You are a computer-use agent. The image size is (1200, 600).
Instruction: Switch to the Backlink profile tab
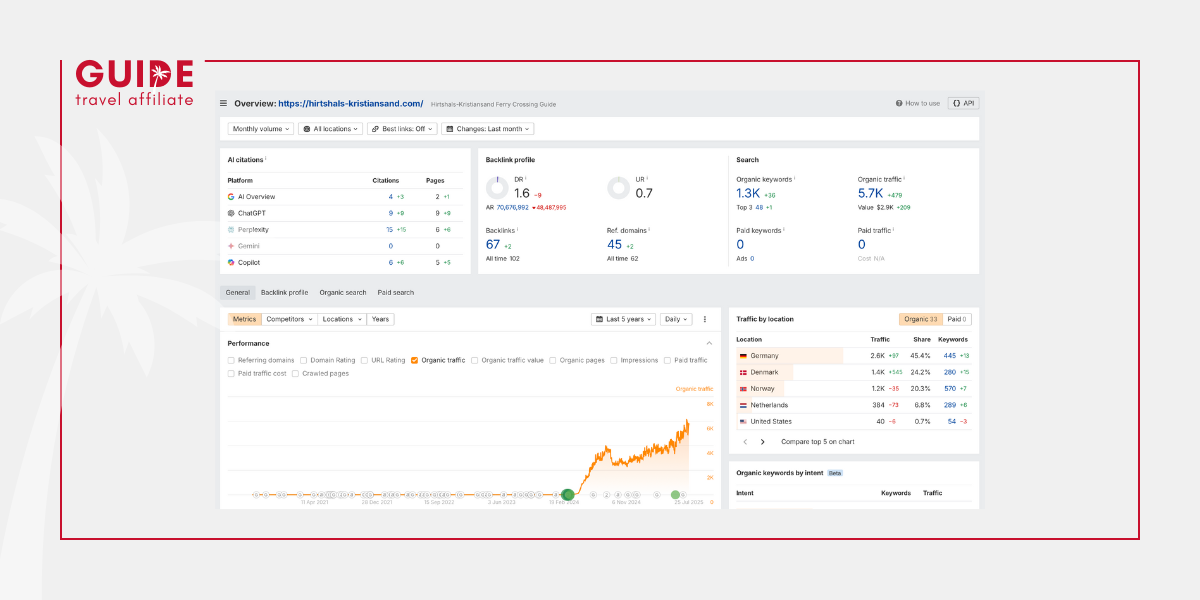pos(284,292)
